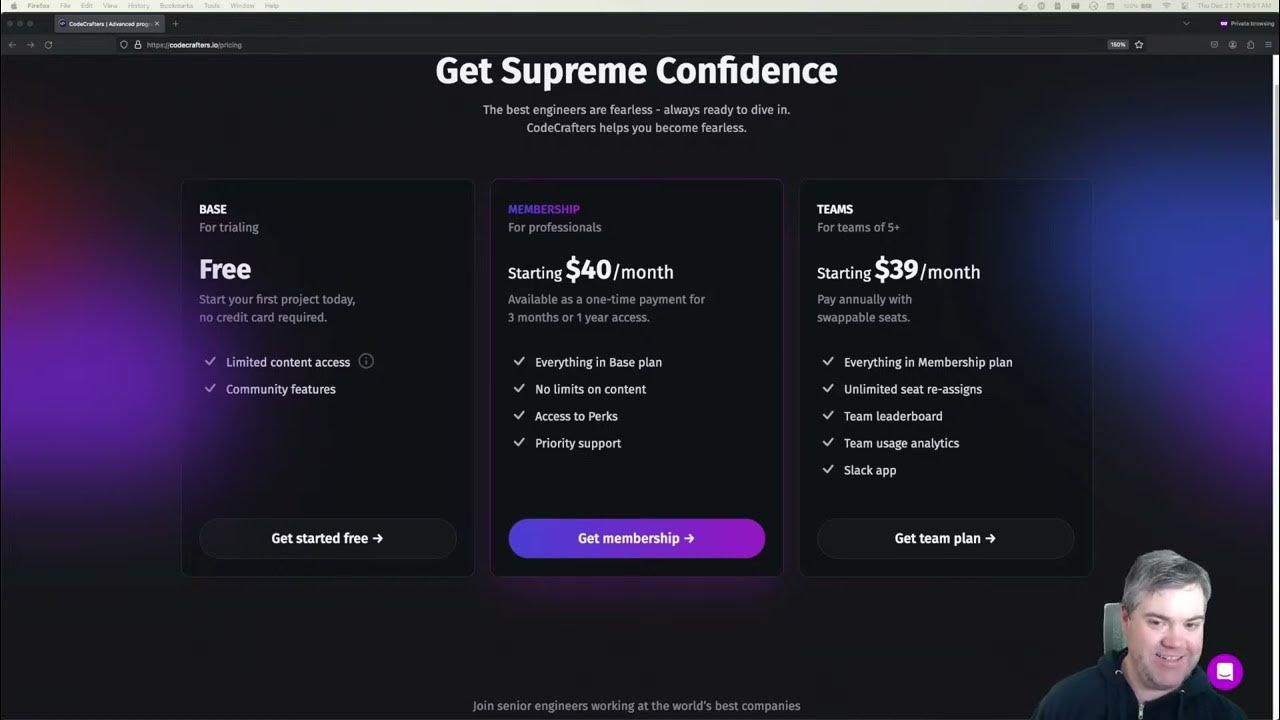Click the info icon beside Limited content access
Viewport: 1280px width, 720px height.
click(x=366, y=361)
